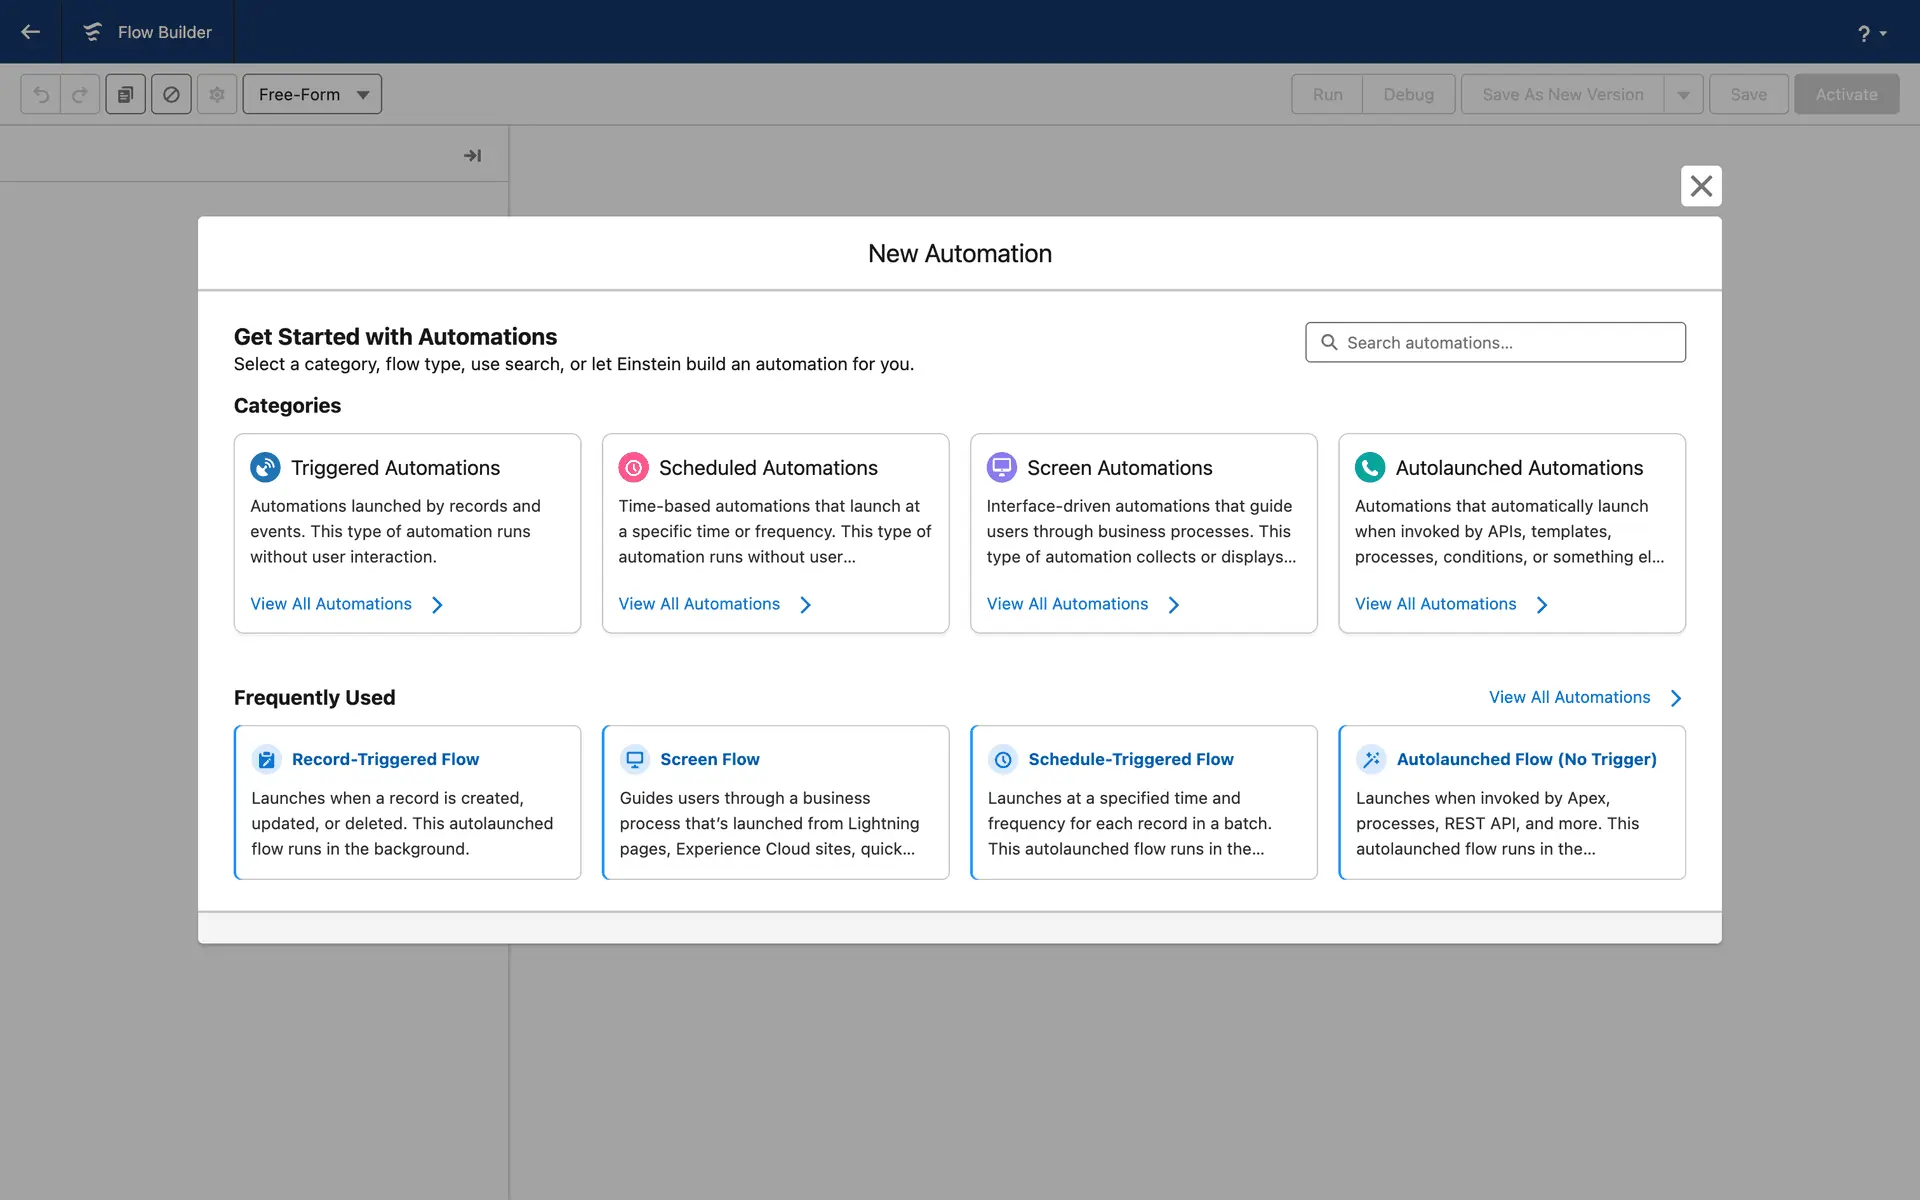View All Automations beside Frequently Used

point(1585,697)
